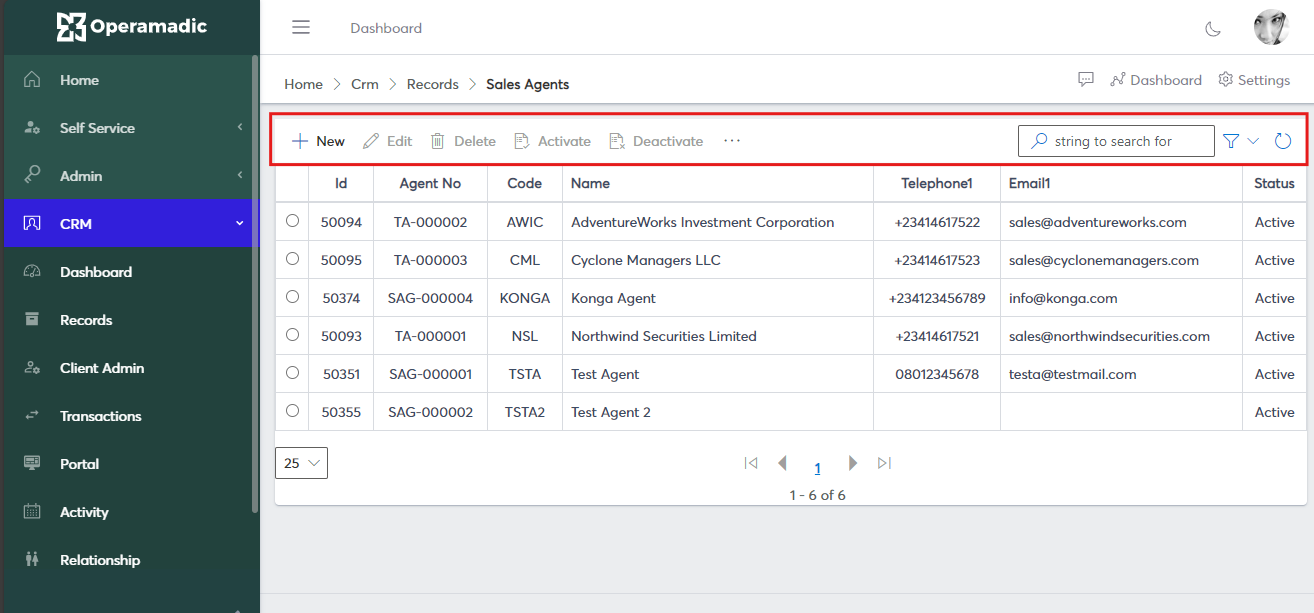Open the Dashboard link in the breadcrumb bar
Viewport: 1314px width, 613px height.
tap(1156, 80)
